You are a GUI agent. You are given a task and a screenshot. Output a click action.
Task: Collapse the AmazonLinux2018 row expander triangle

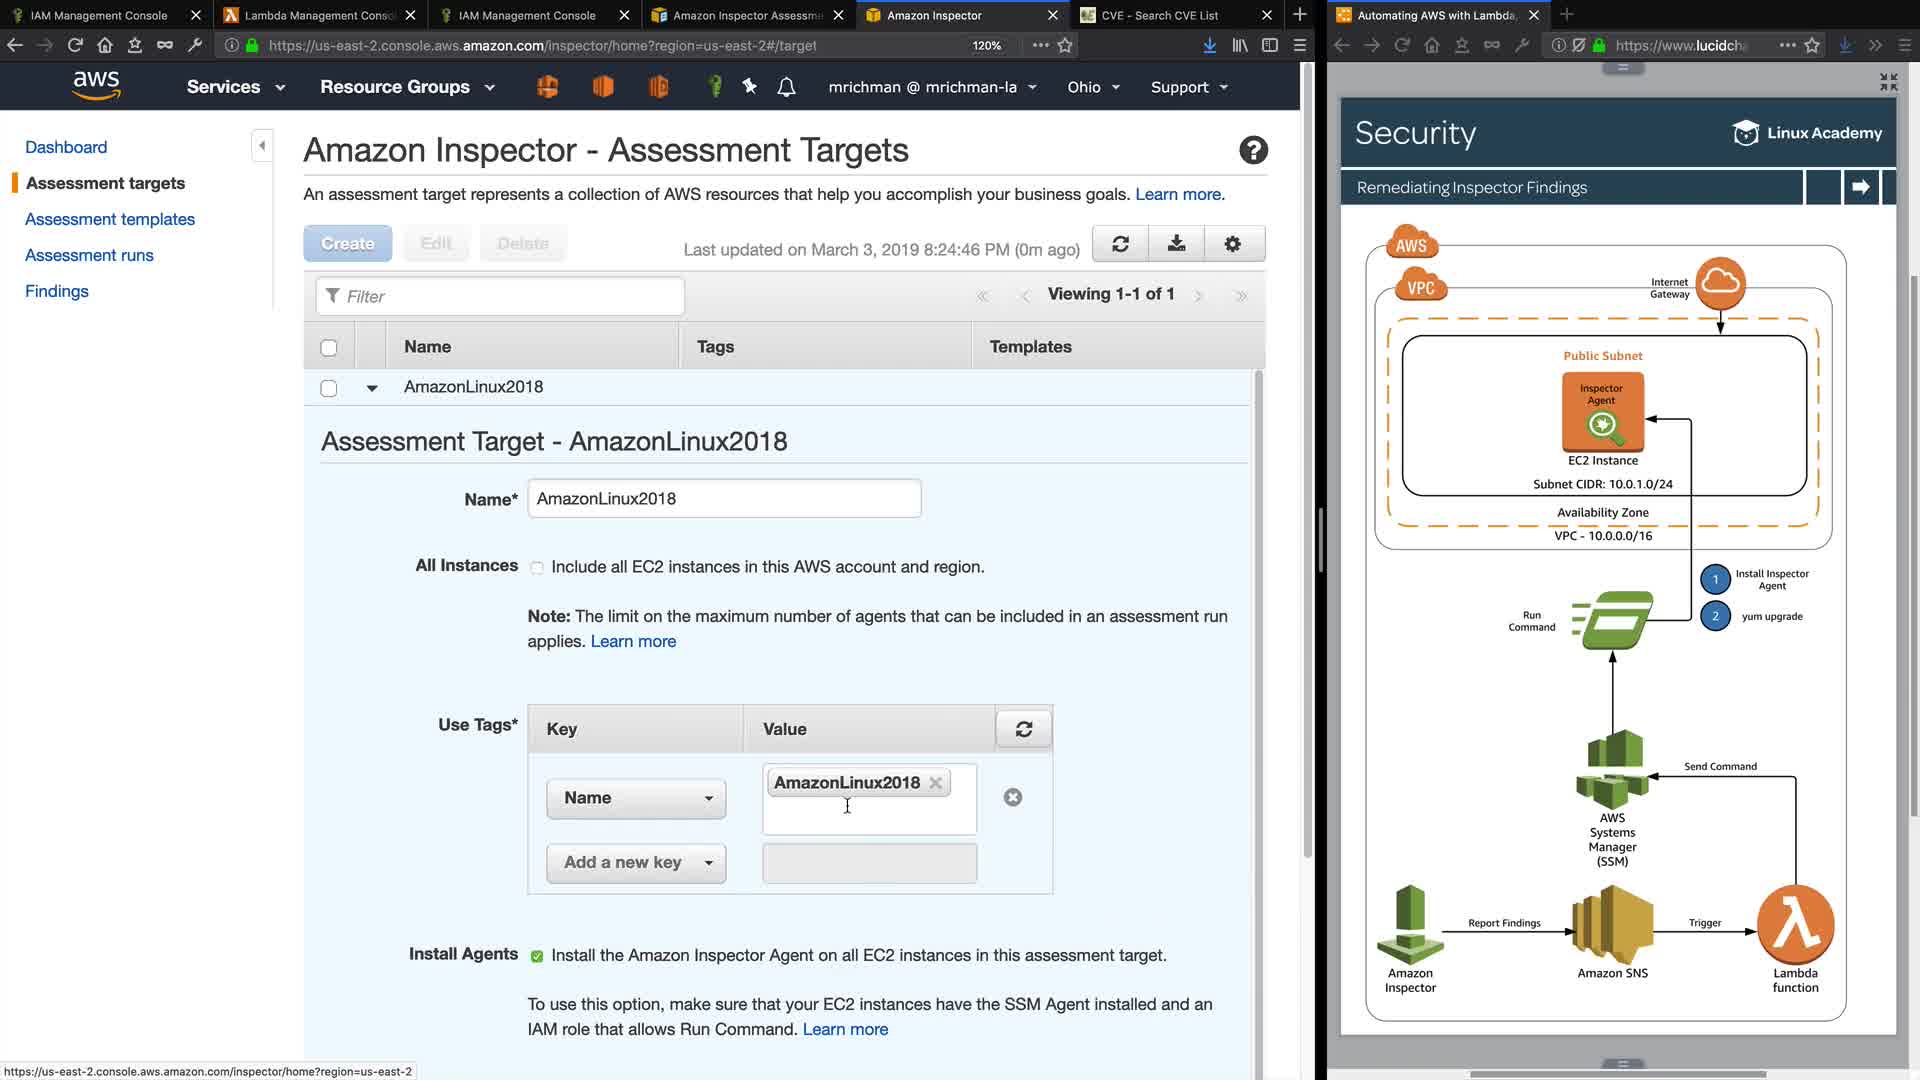(372, 388)
